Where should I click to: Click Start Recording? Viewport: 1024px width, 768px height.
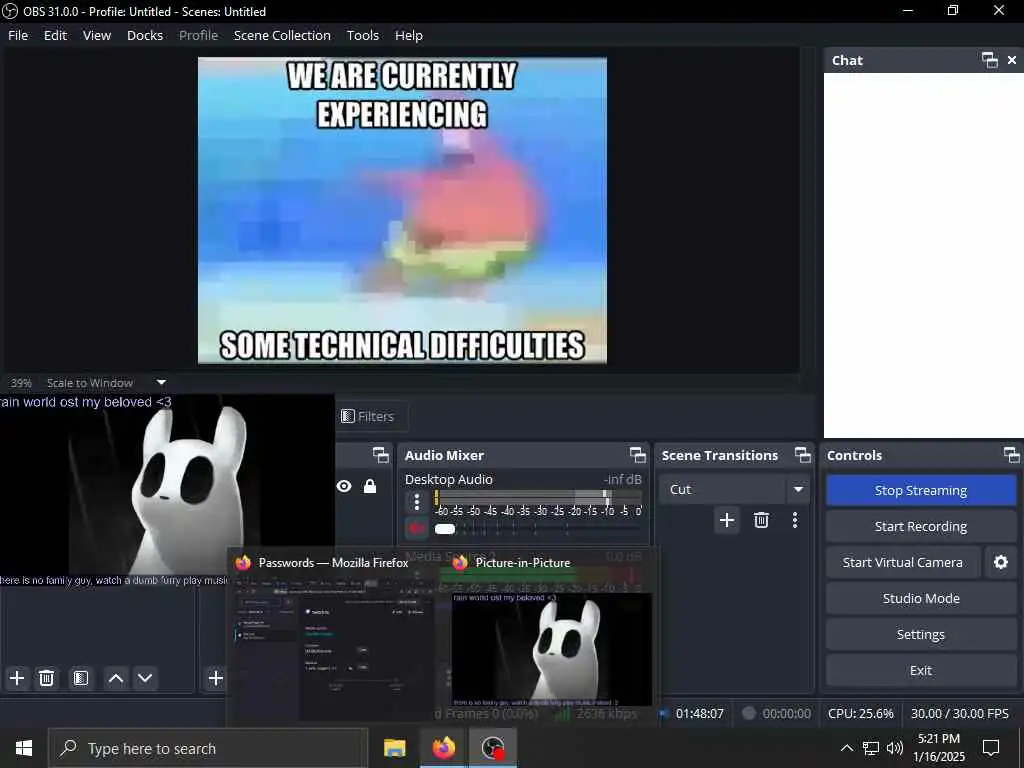(x=921, y=526)
